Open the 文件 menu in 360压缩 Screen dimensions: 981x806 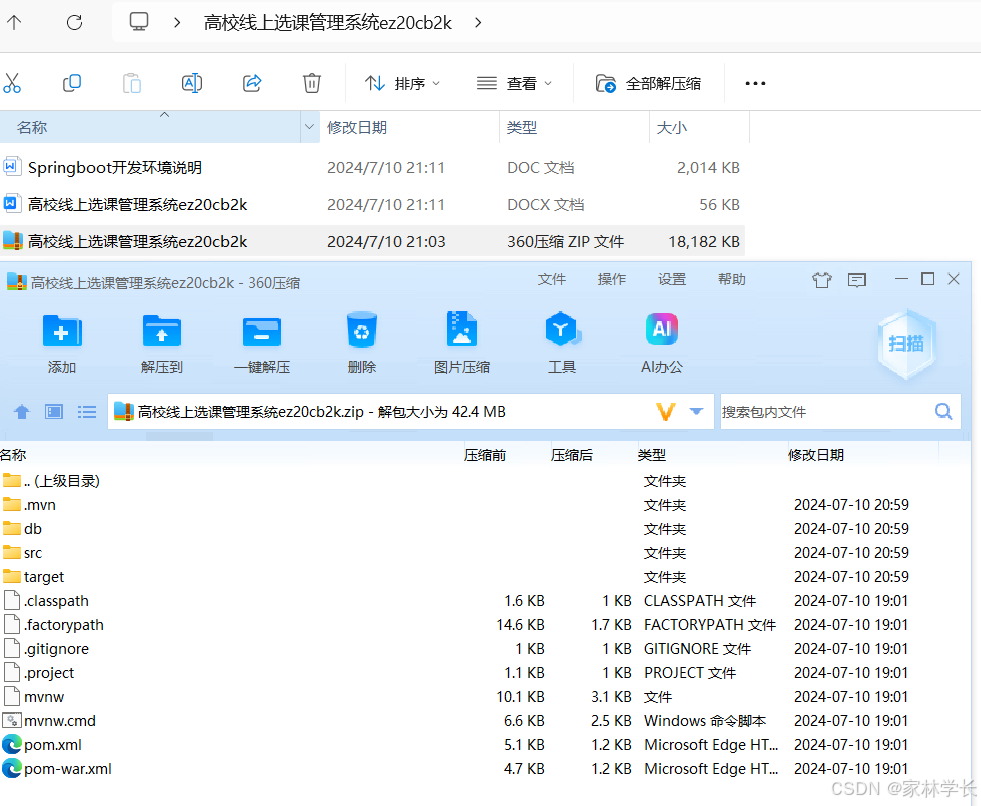tap(551, 279)
